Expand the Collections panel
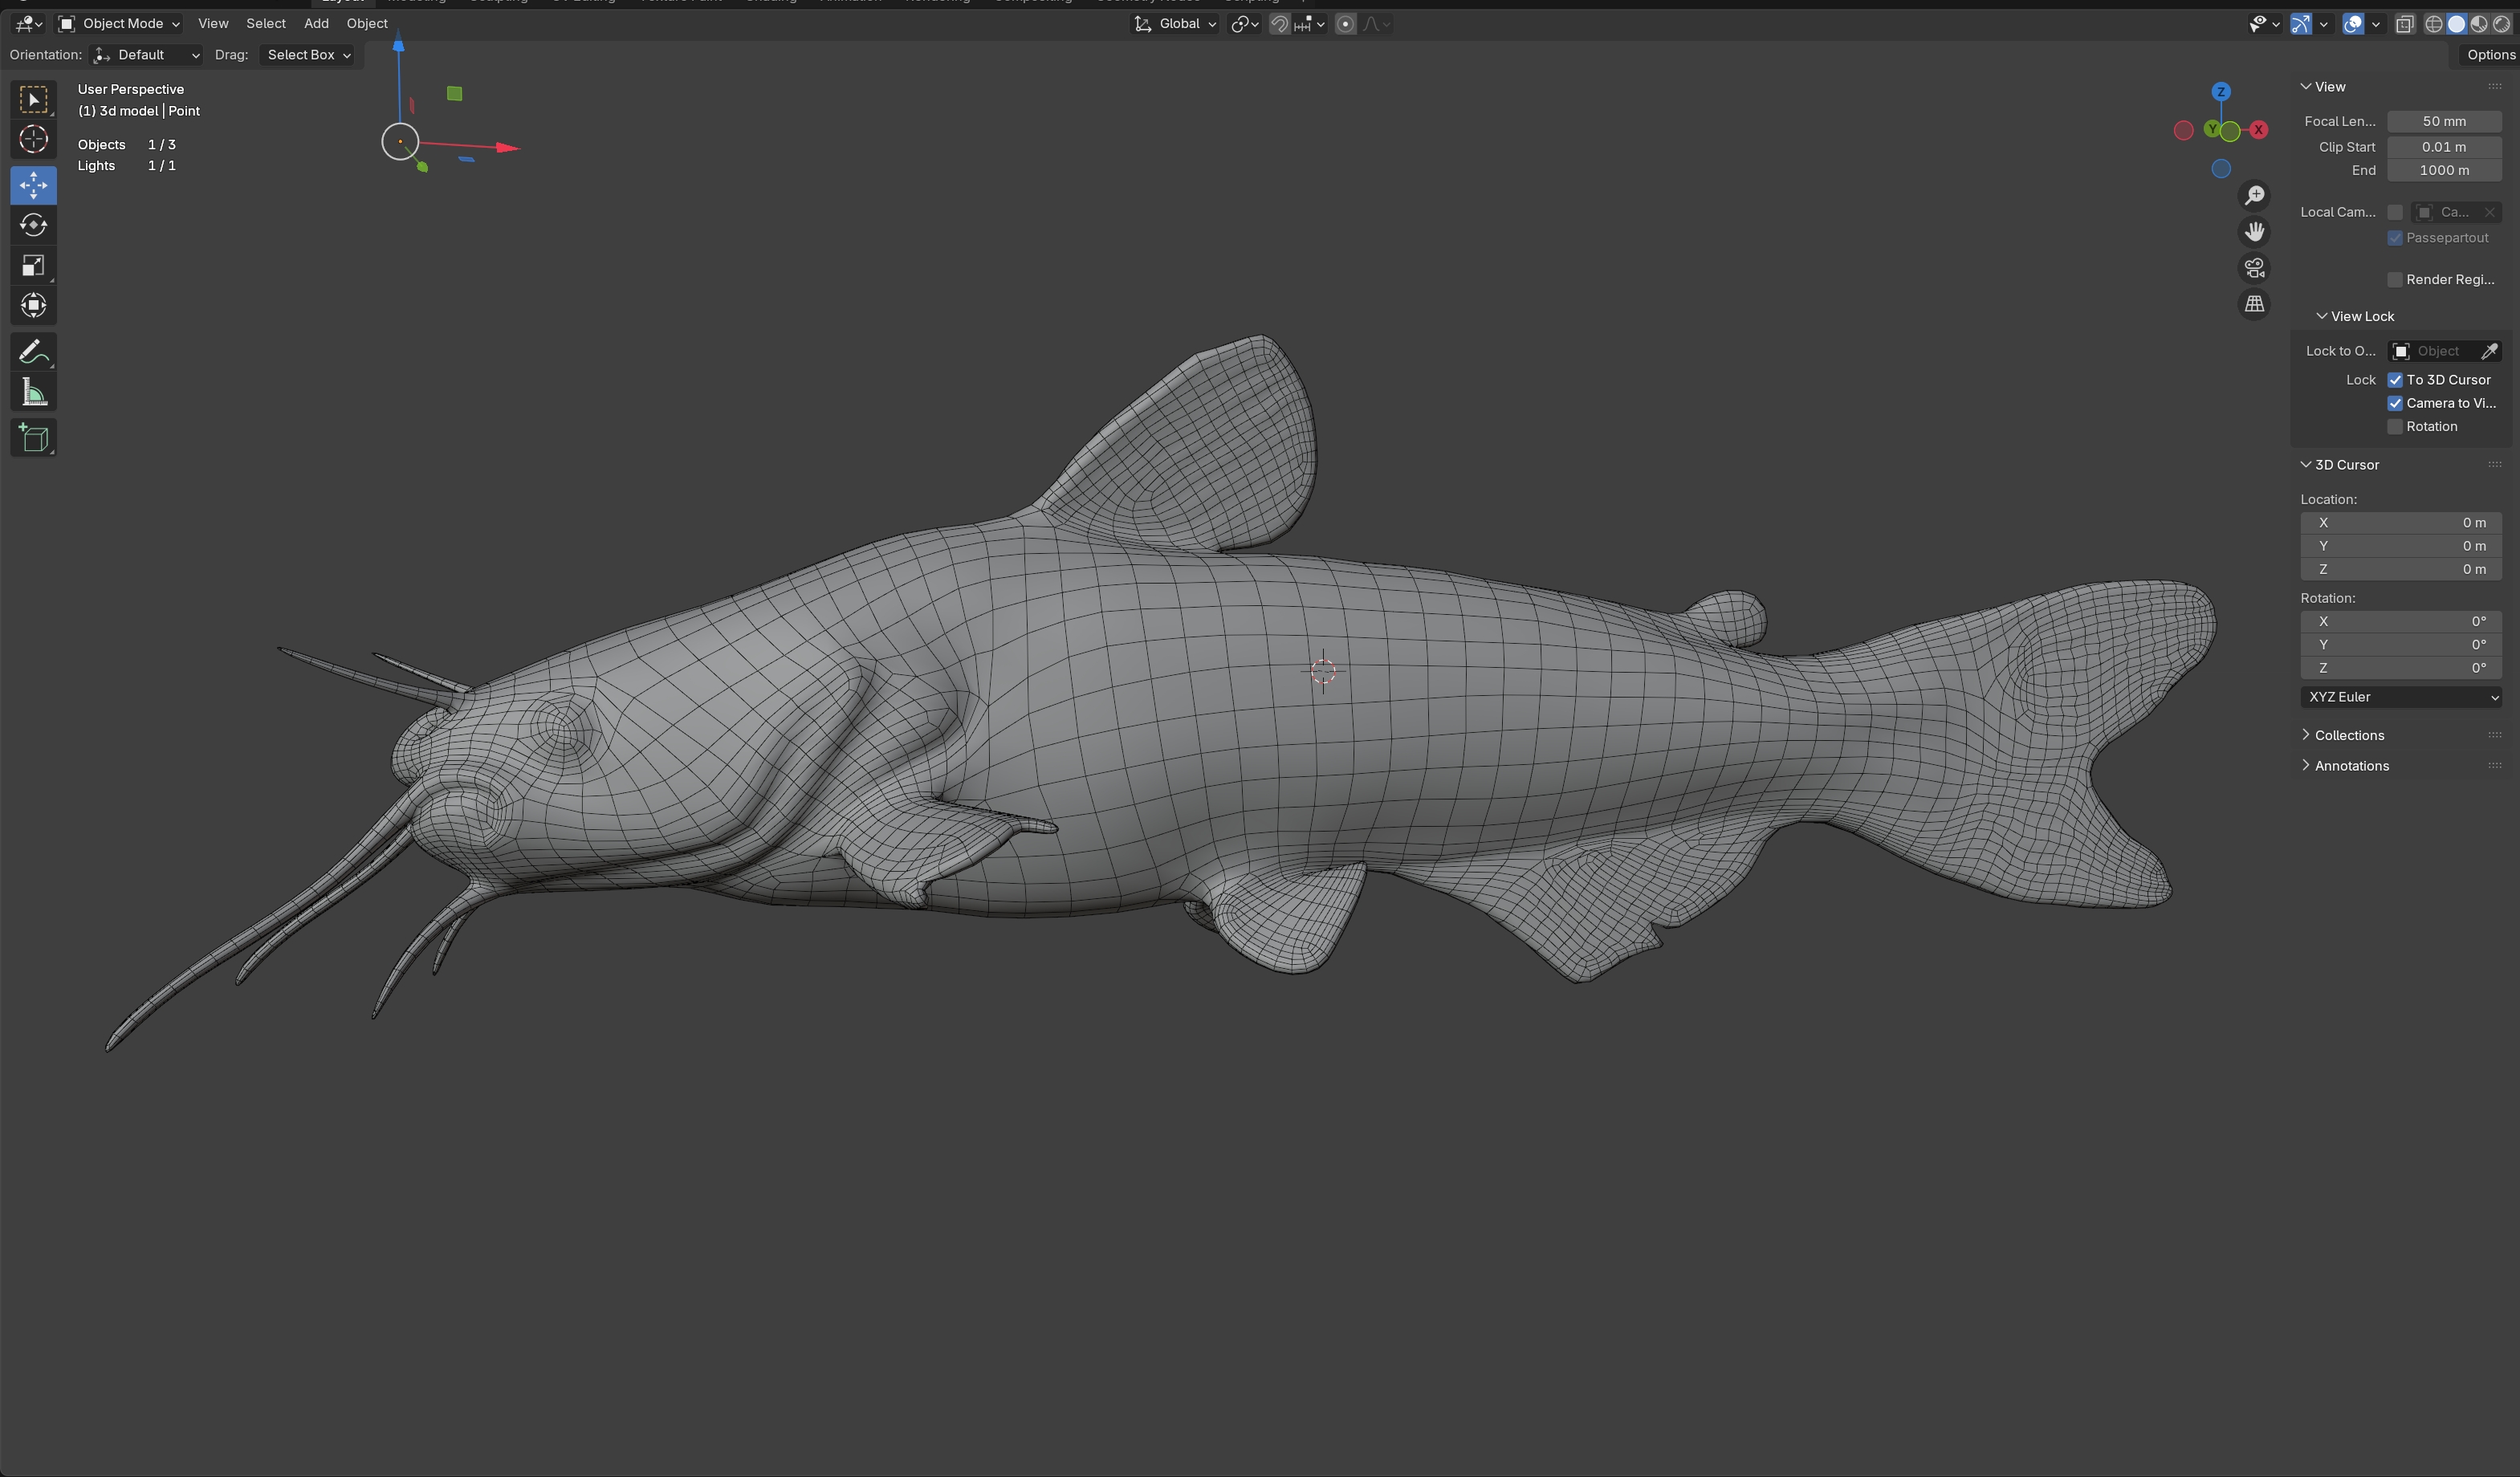2520x1477 pixels. point(2348,735)
